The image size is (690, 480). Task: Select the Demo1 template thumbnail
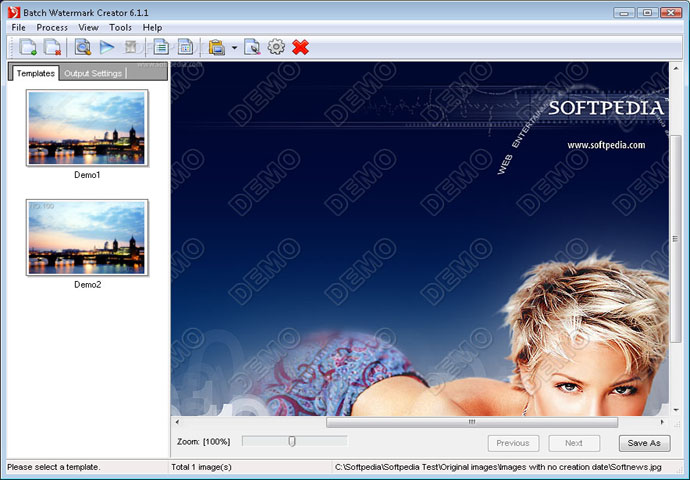click(x=87, y=128)
